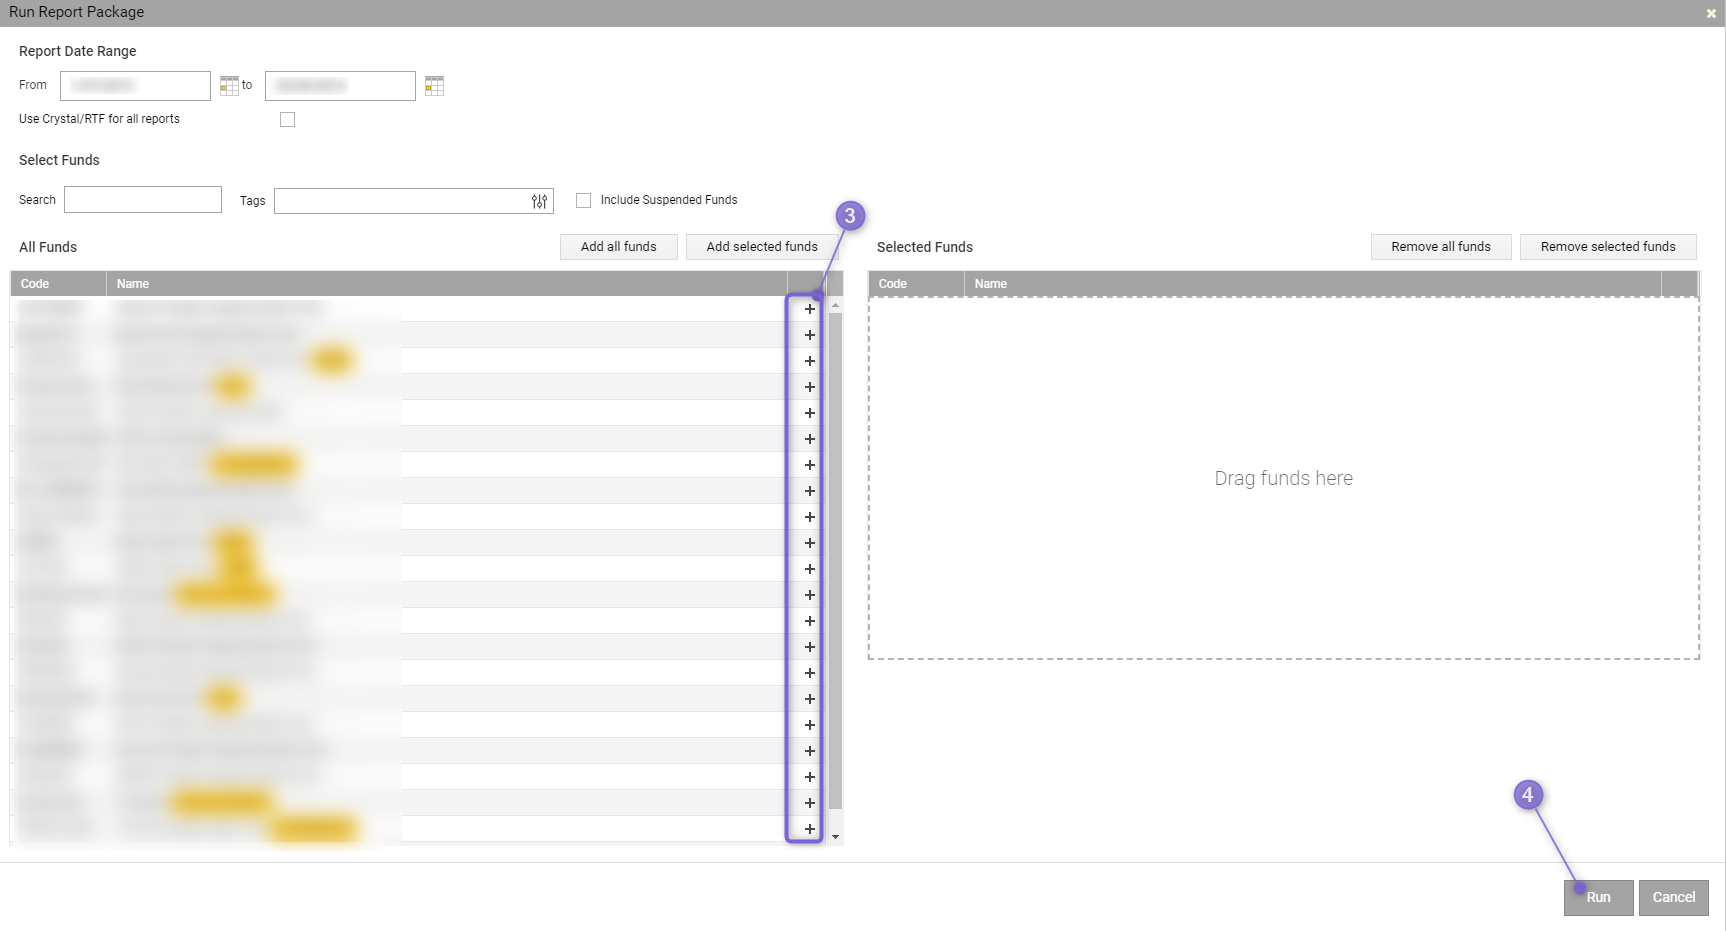Click the Add all funds button

(619, 247)
